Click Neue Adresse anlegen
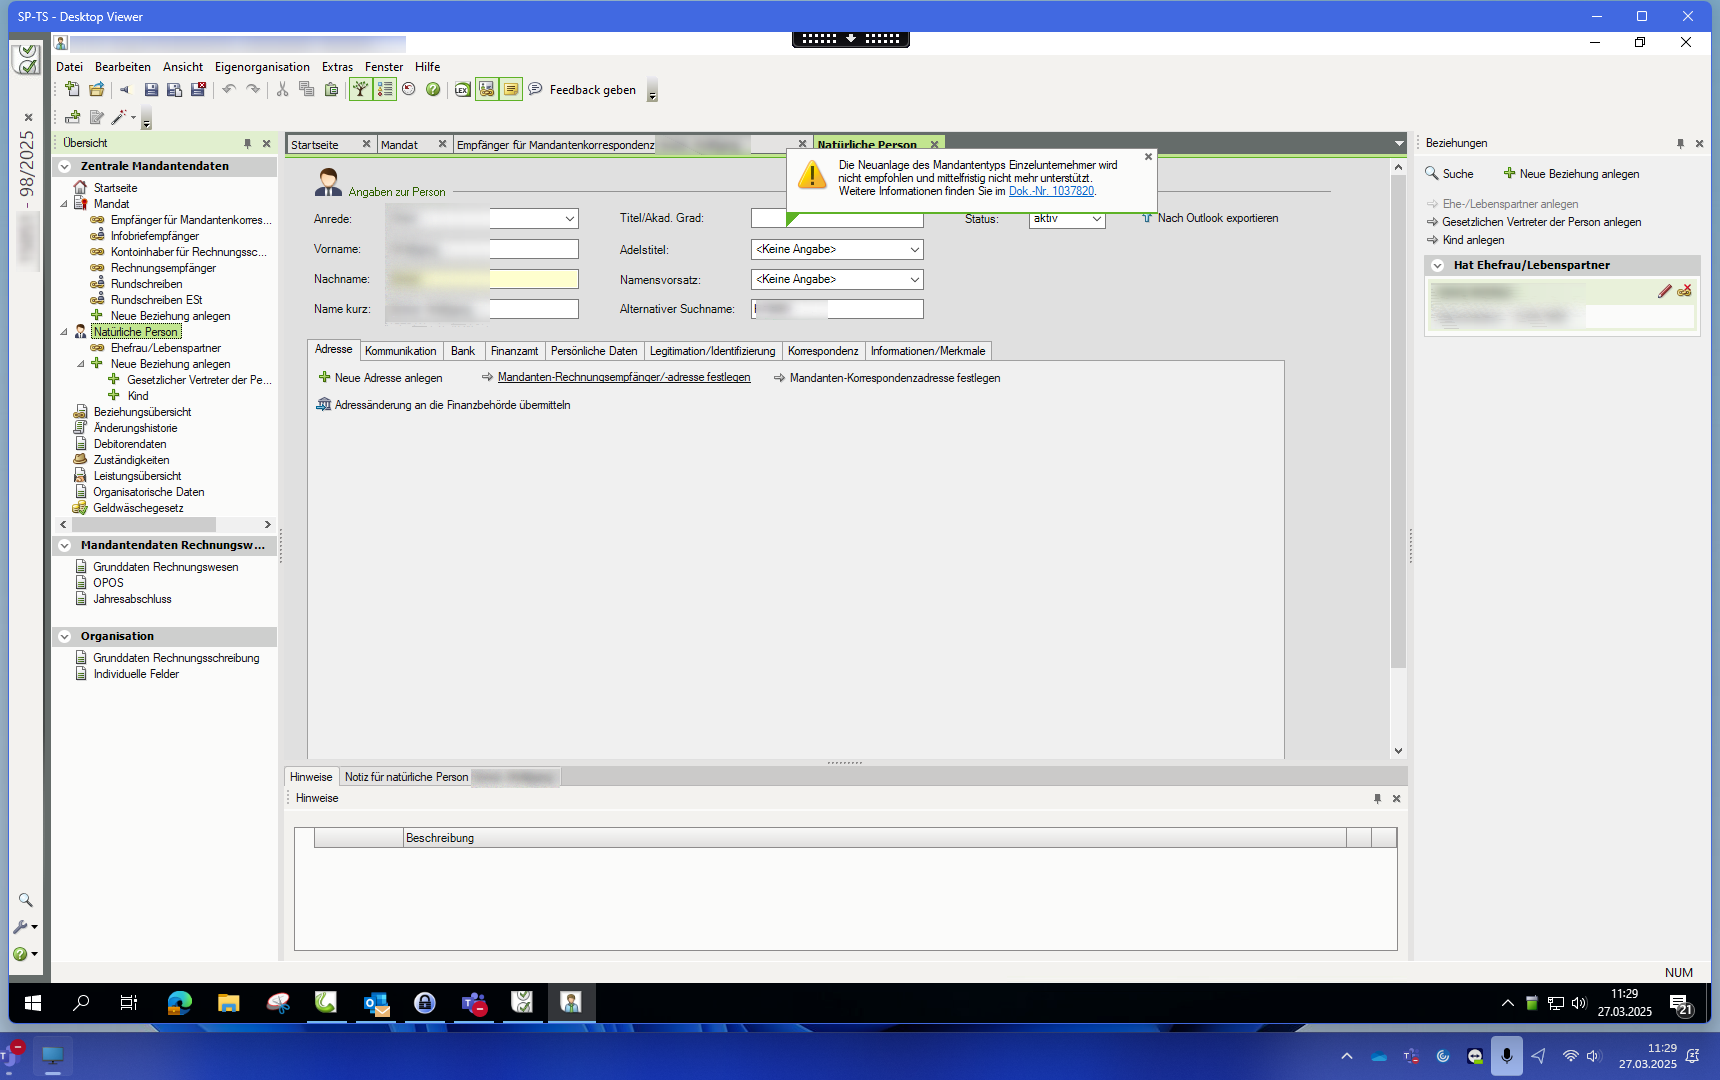1720x1080 pixels. coord(388,378)
